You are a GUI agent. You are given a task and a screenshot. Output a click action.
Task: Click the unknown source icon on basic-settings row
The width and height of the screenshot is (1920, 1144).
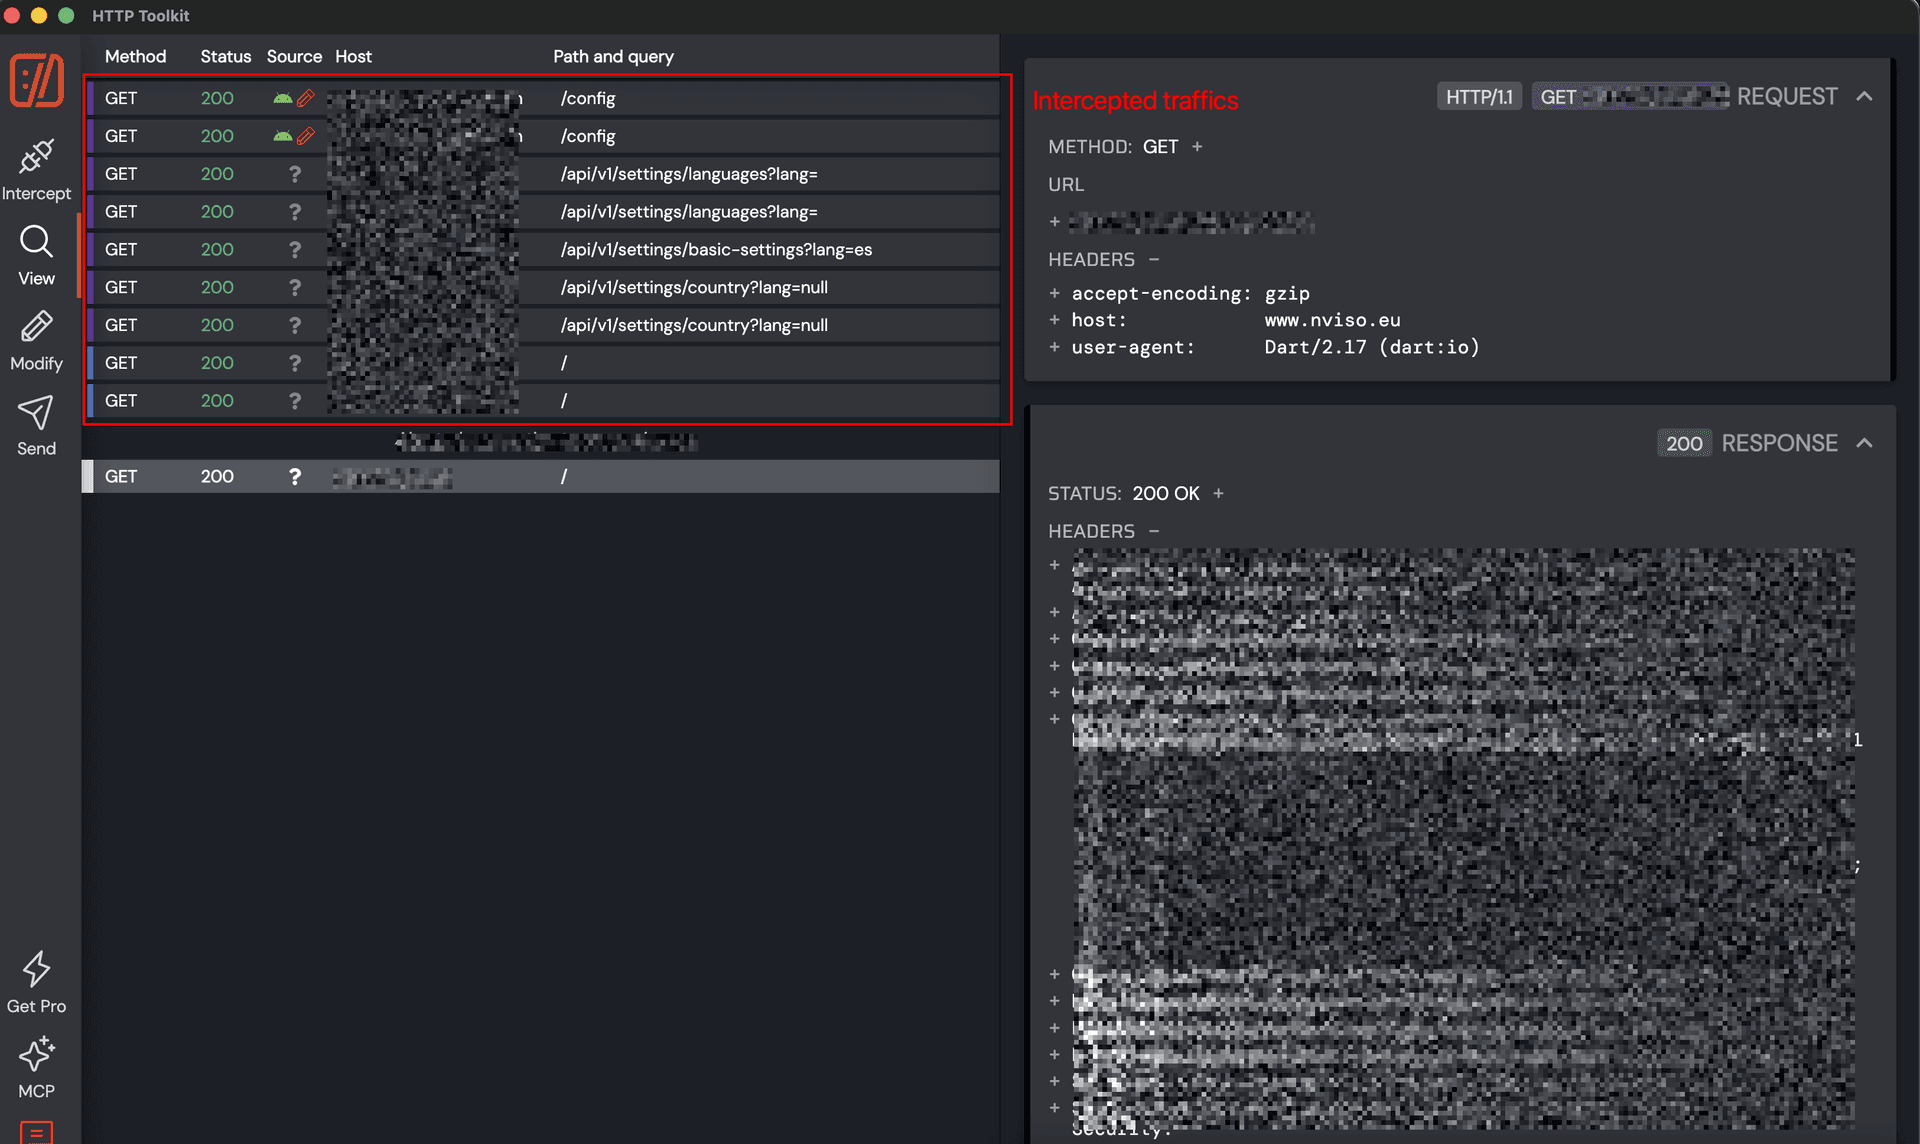pos(294,249)
